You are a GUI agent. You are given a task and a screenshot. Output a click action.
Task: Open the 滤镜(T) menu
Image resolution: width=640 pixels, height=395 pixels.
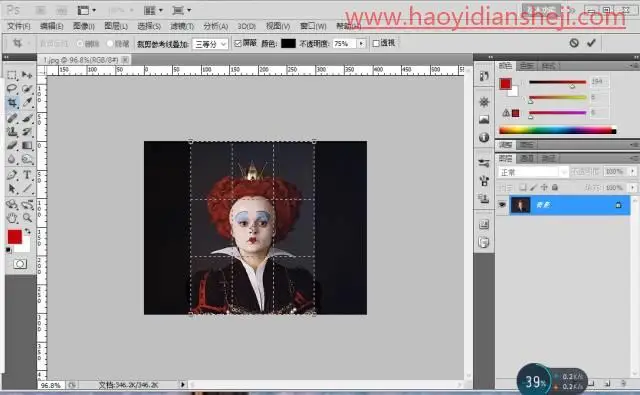point(182,27)
